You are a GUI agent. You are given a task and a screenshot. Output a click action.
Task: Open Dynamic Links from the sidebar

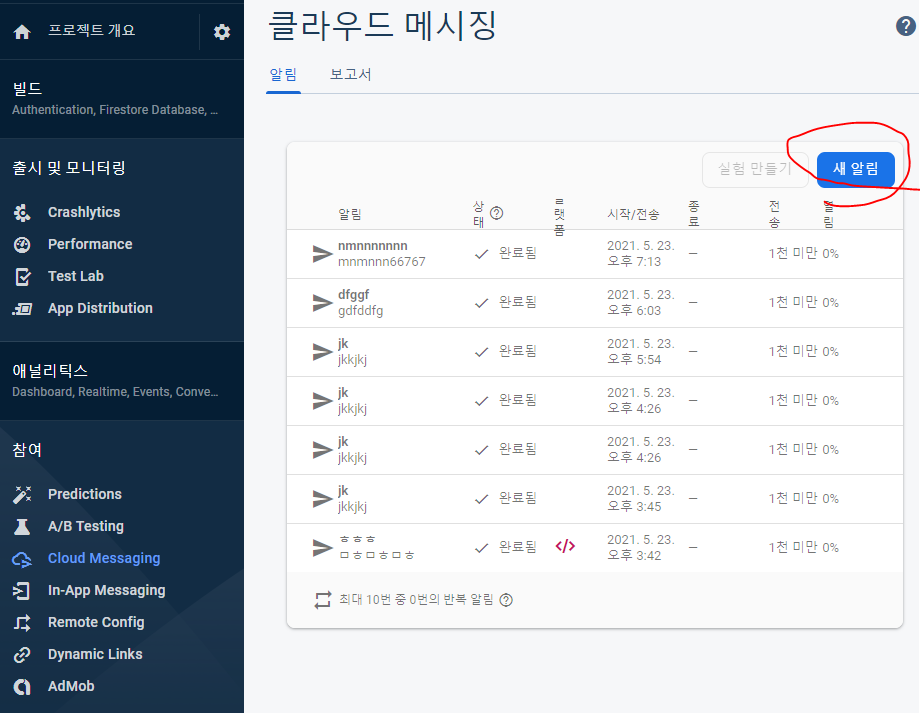click(95, 654)
